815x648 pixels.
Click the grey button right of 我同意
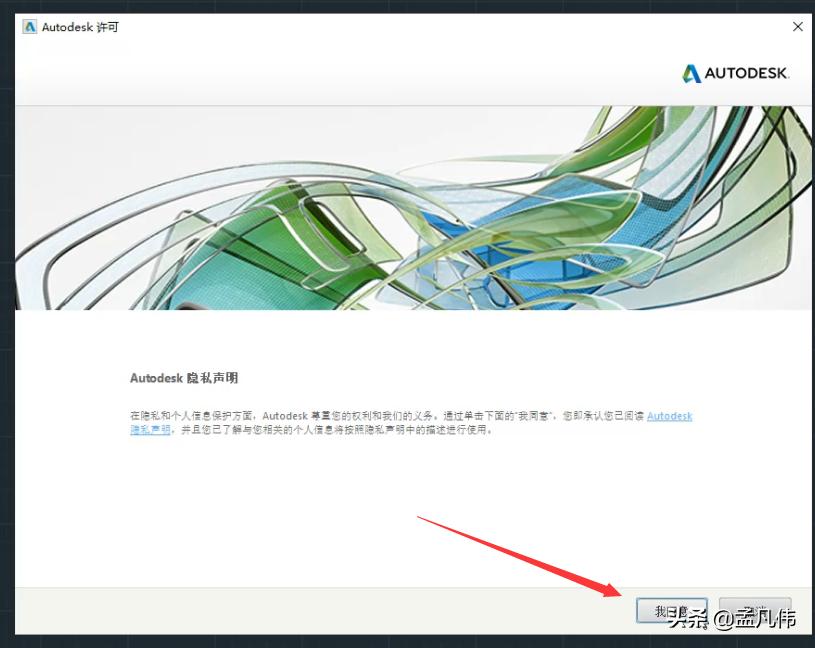[755, 611]
